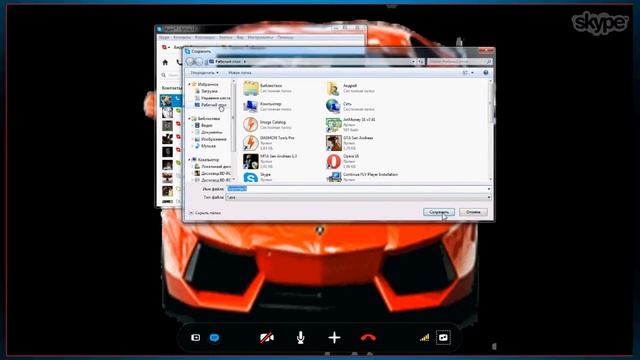Open the chat bubble in call bar
The height and width of the screenshot is (360, 640).
[214, 338]
